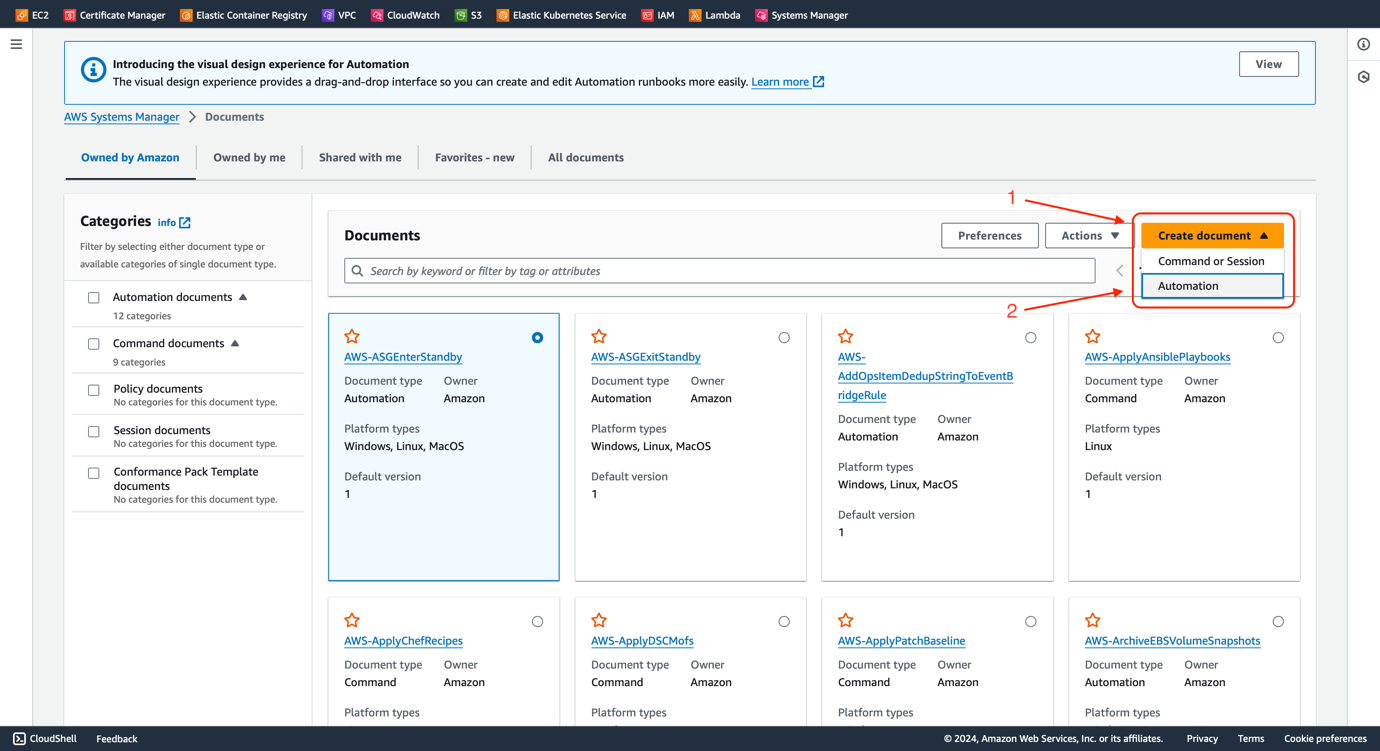Click the View button in banner
The width and height of the screenshot is (1380, 751).
pos(1268,64)
